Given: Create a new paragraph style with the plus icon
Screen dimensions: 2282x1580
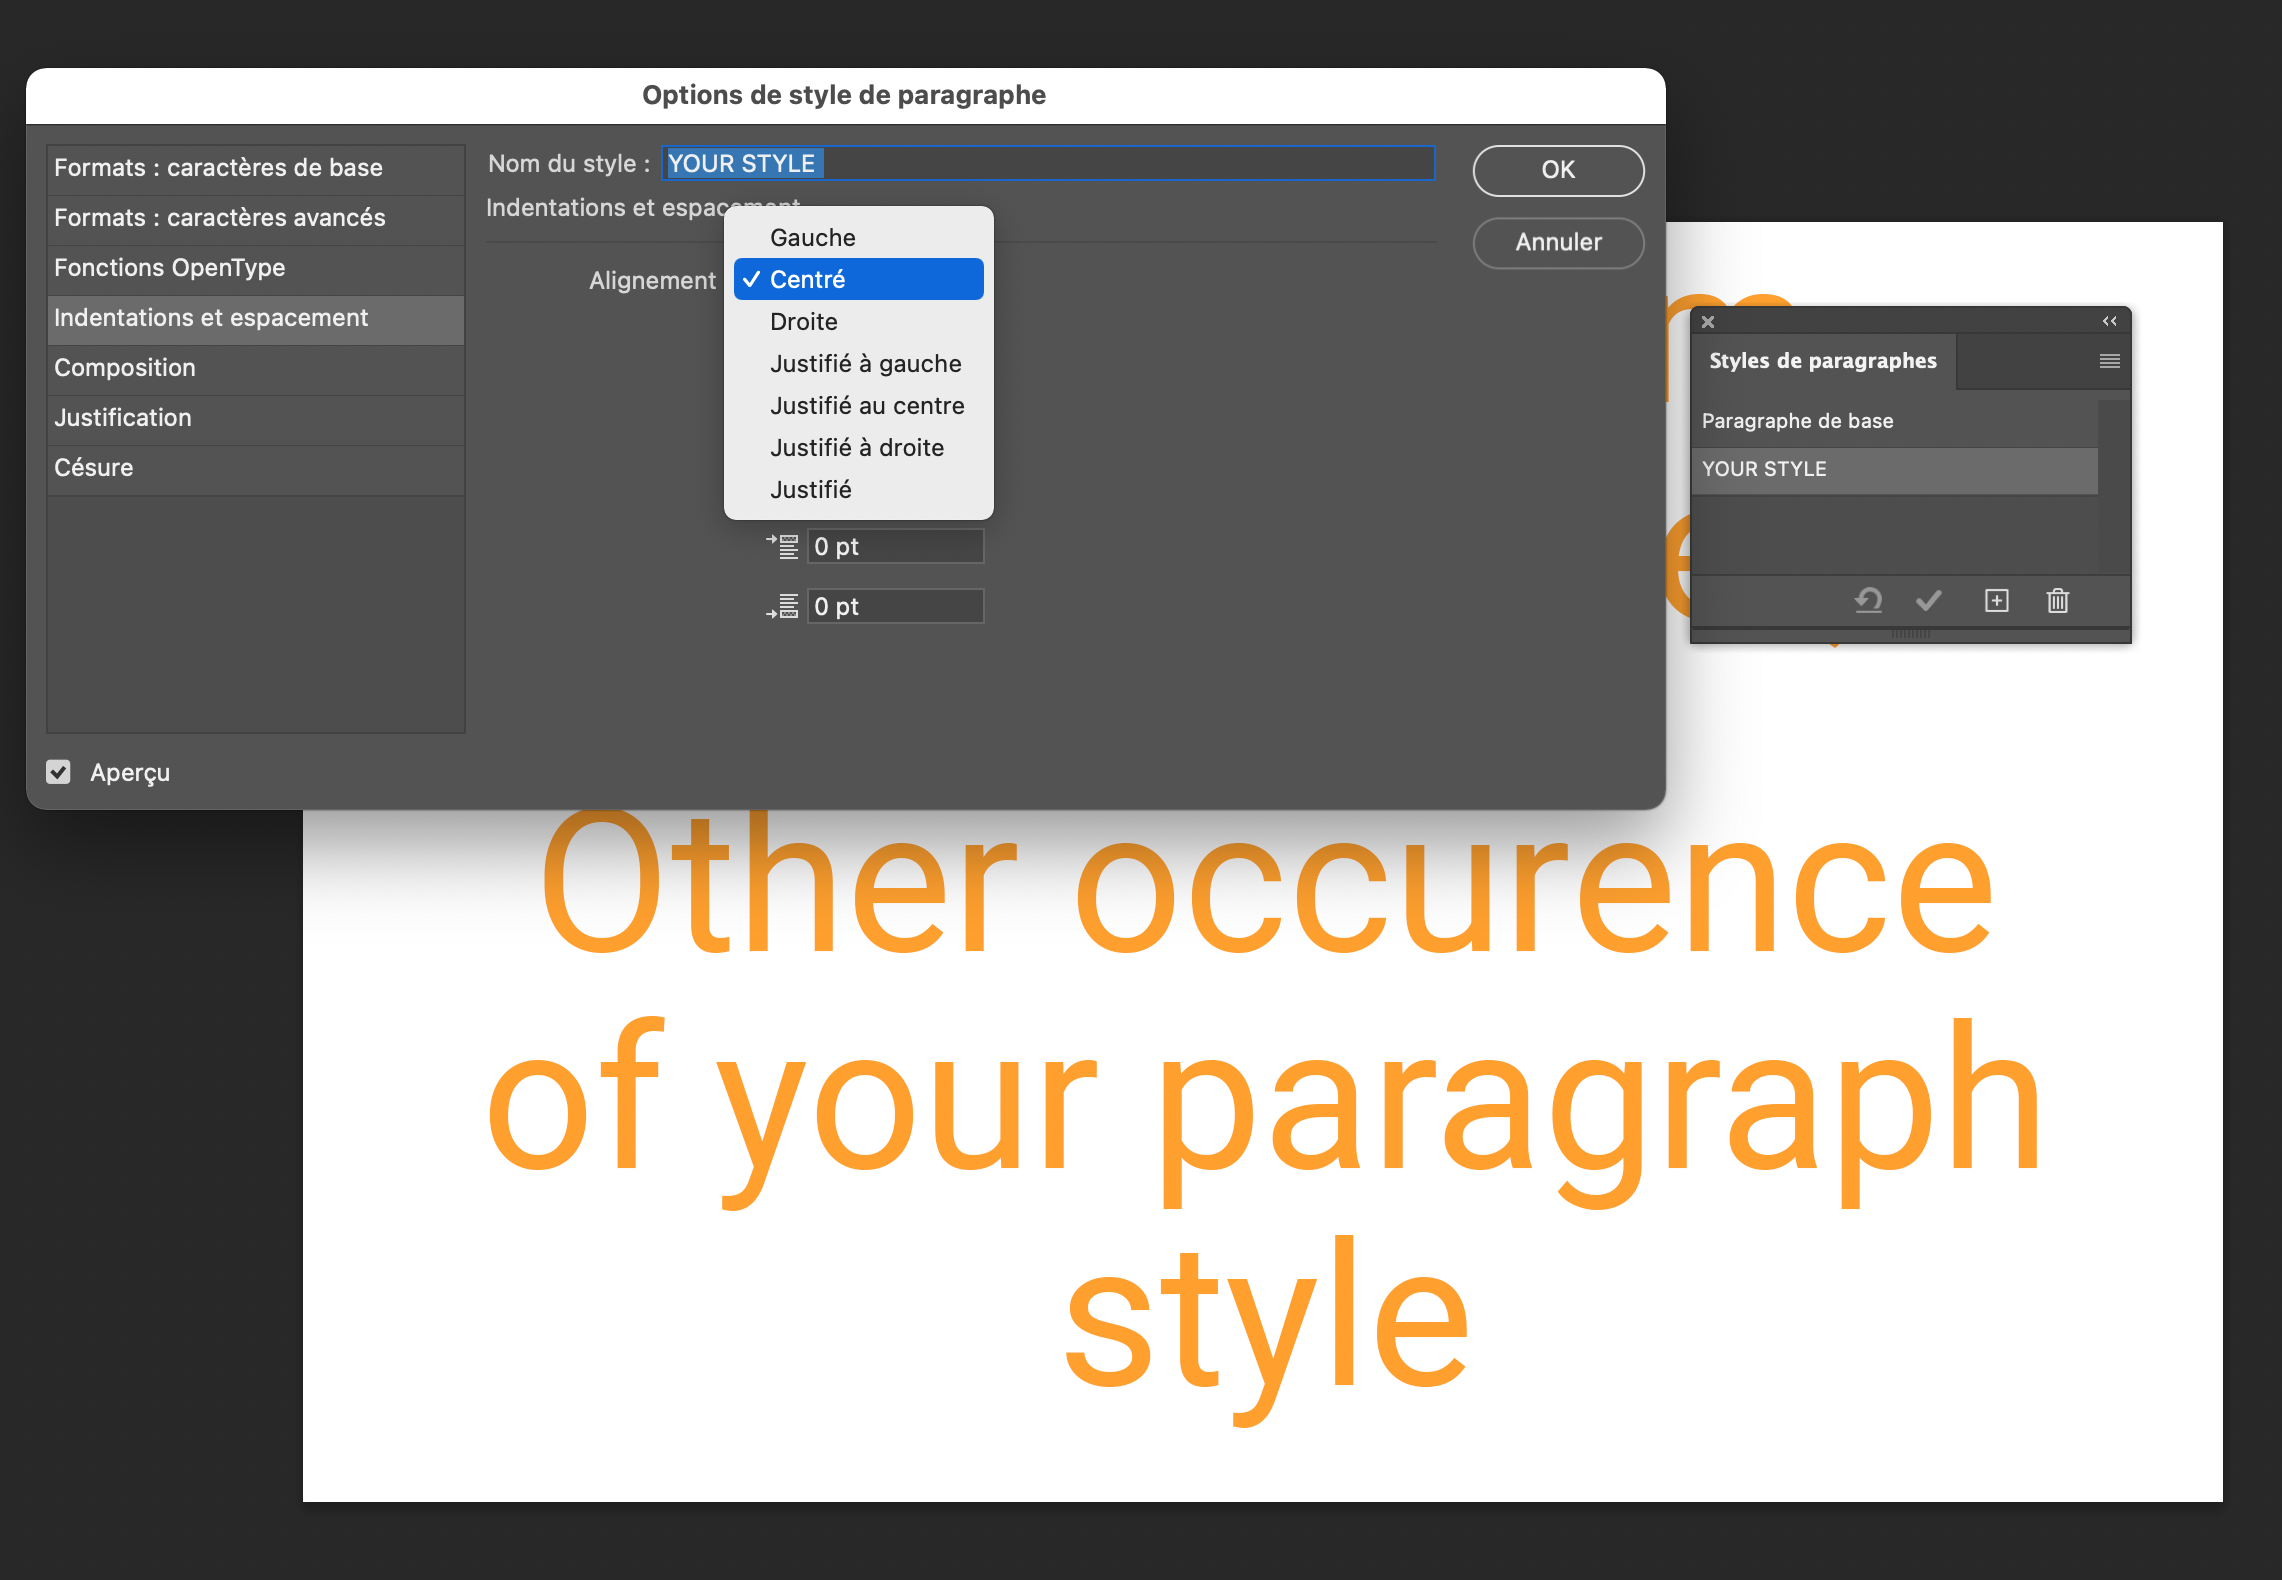Looking at the screenshot, I should click(1996, 600).
